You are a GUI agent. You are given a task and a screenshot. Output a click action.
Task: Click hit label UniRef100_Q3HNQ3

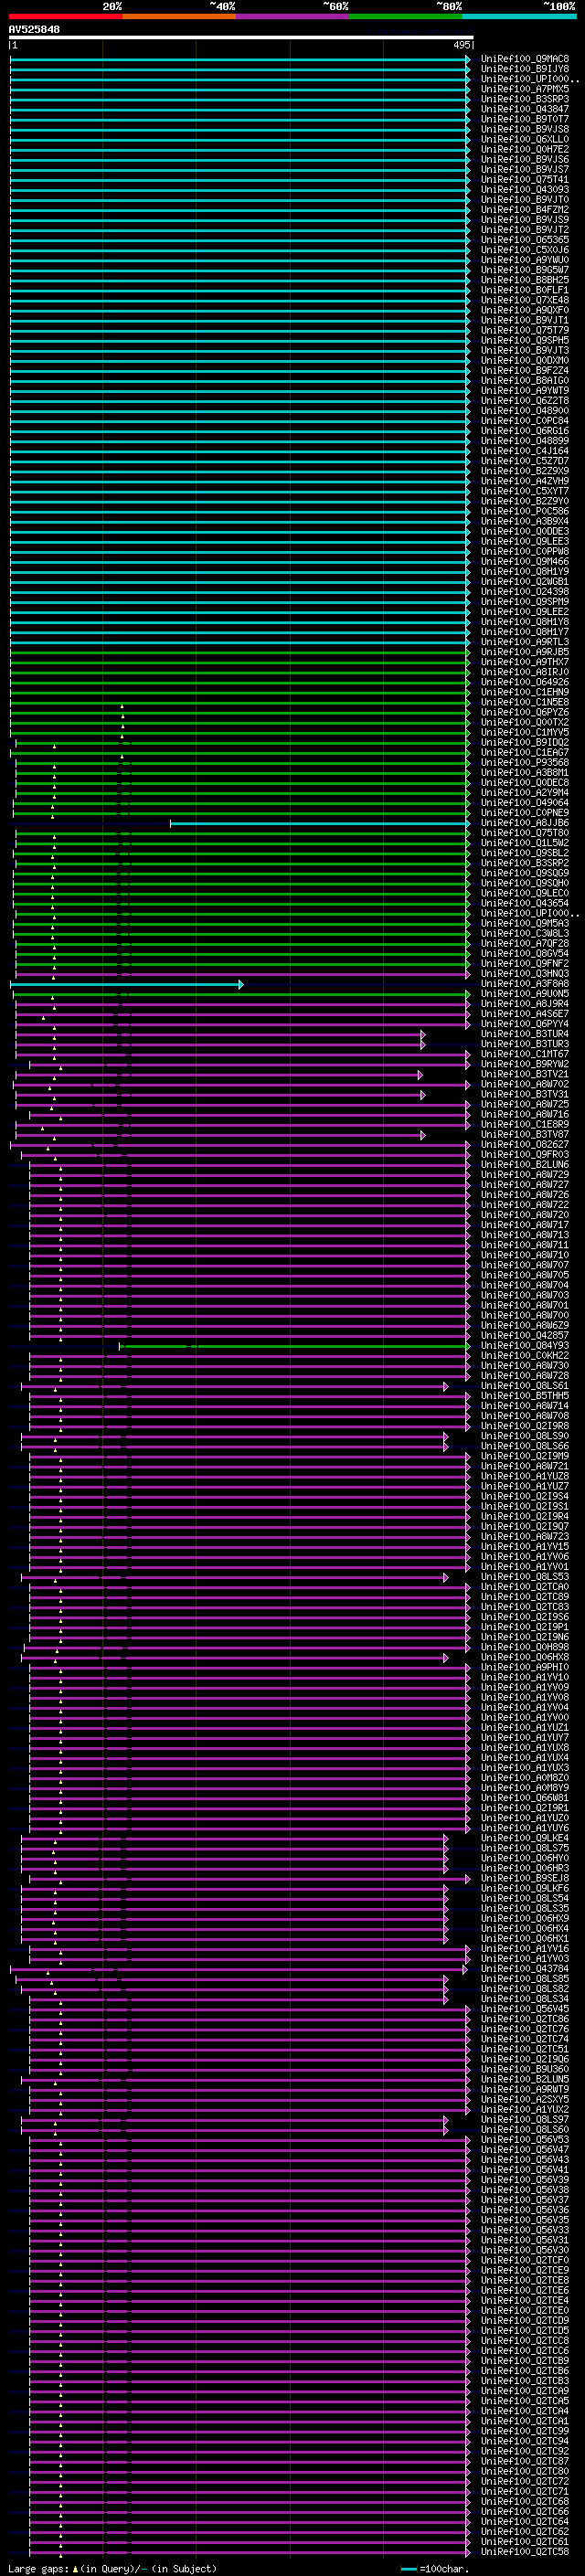525,973
